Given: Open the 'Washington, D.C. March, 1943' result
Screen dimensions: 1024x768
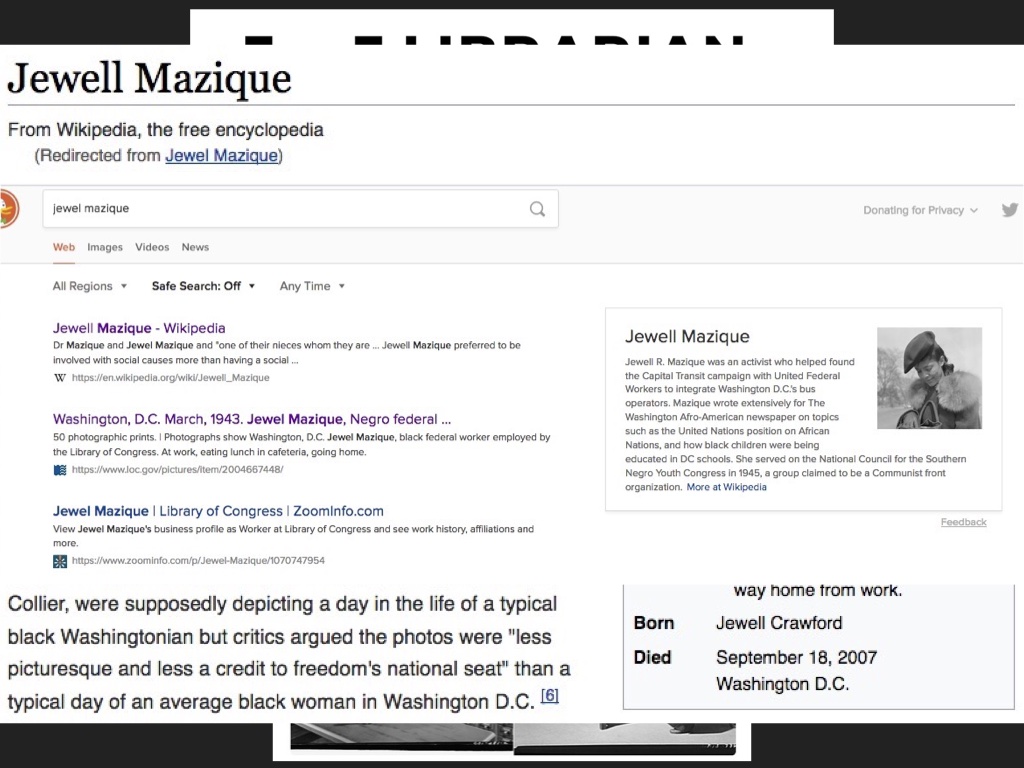Looking at the screenshot, I should [x=252, y=419].
